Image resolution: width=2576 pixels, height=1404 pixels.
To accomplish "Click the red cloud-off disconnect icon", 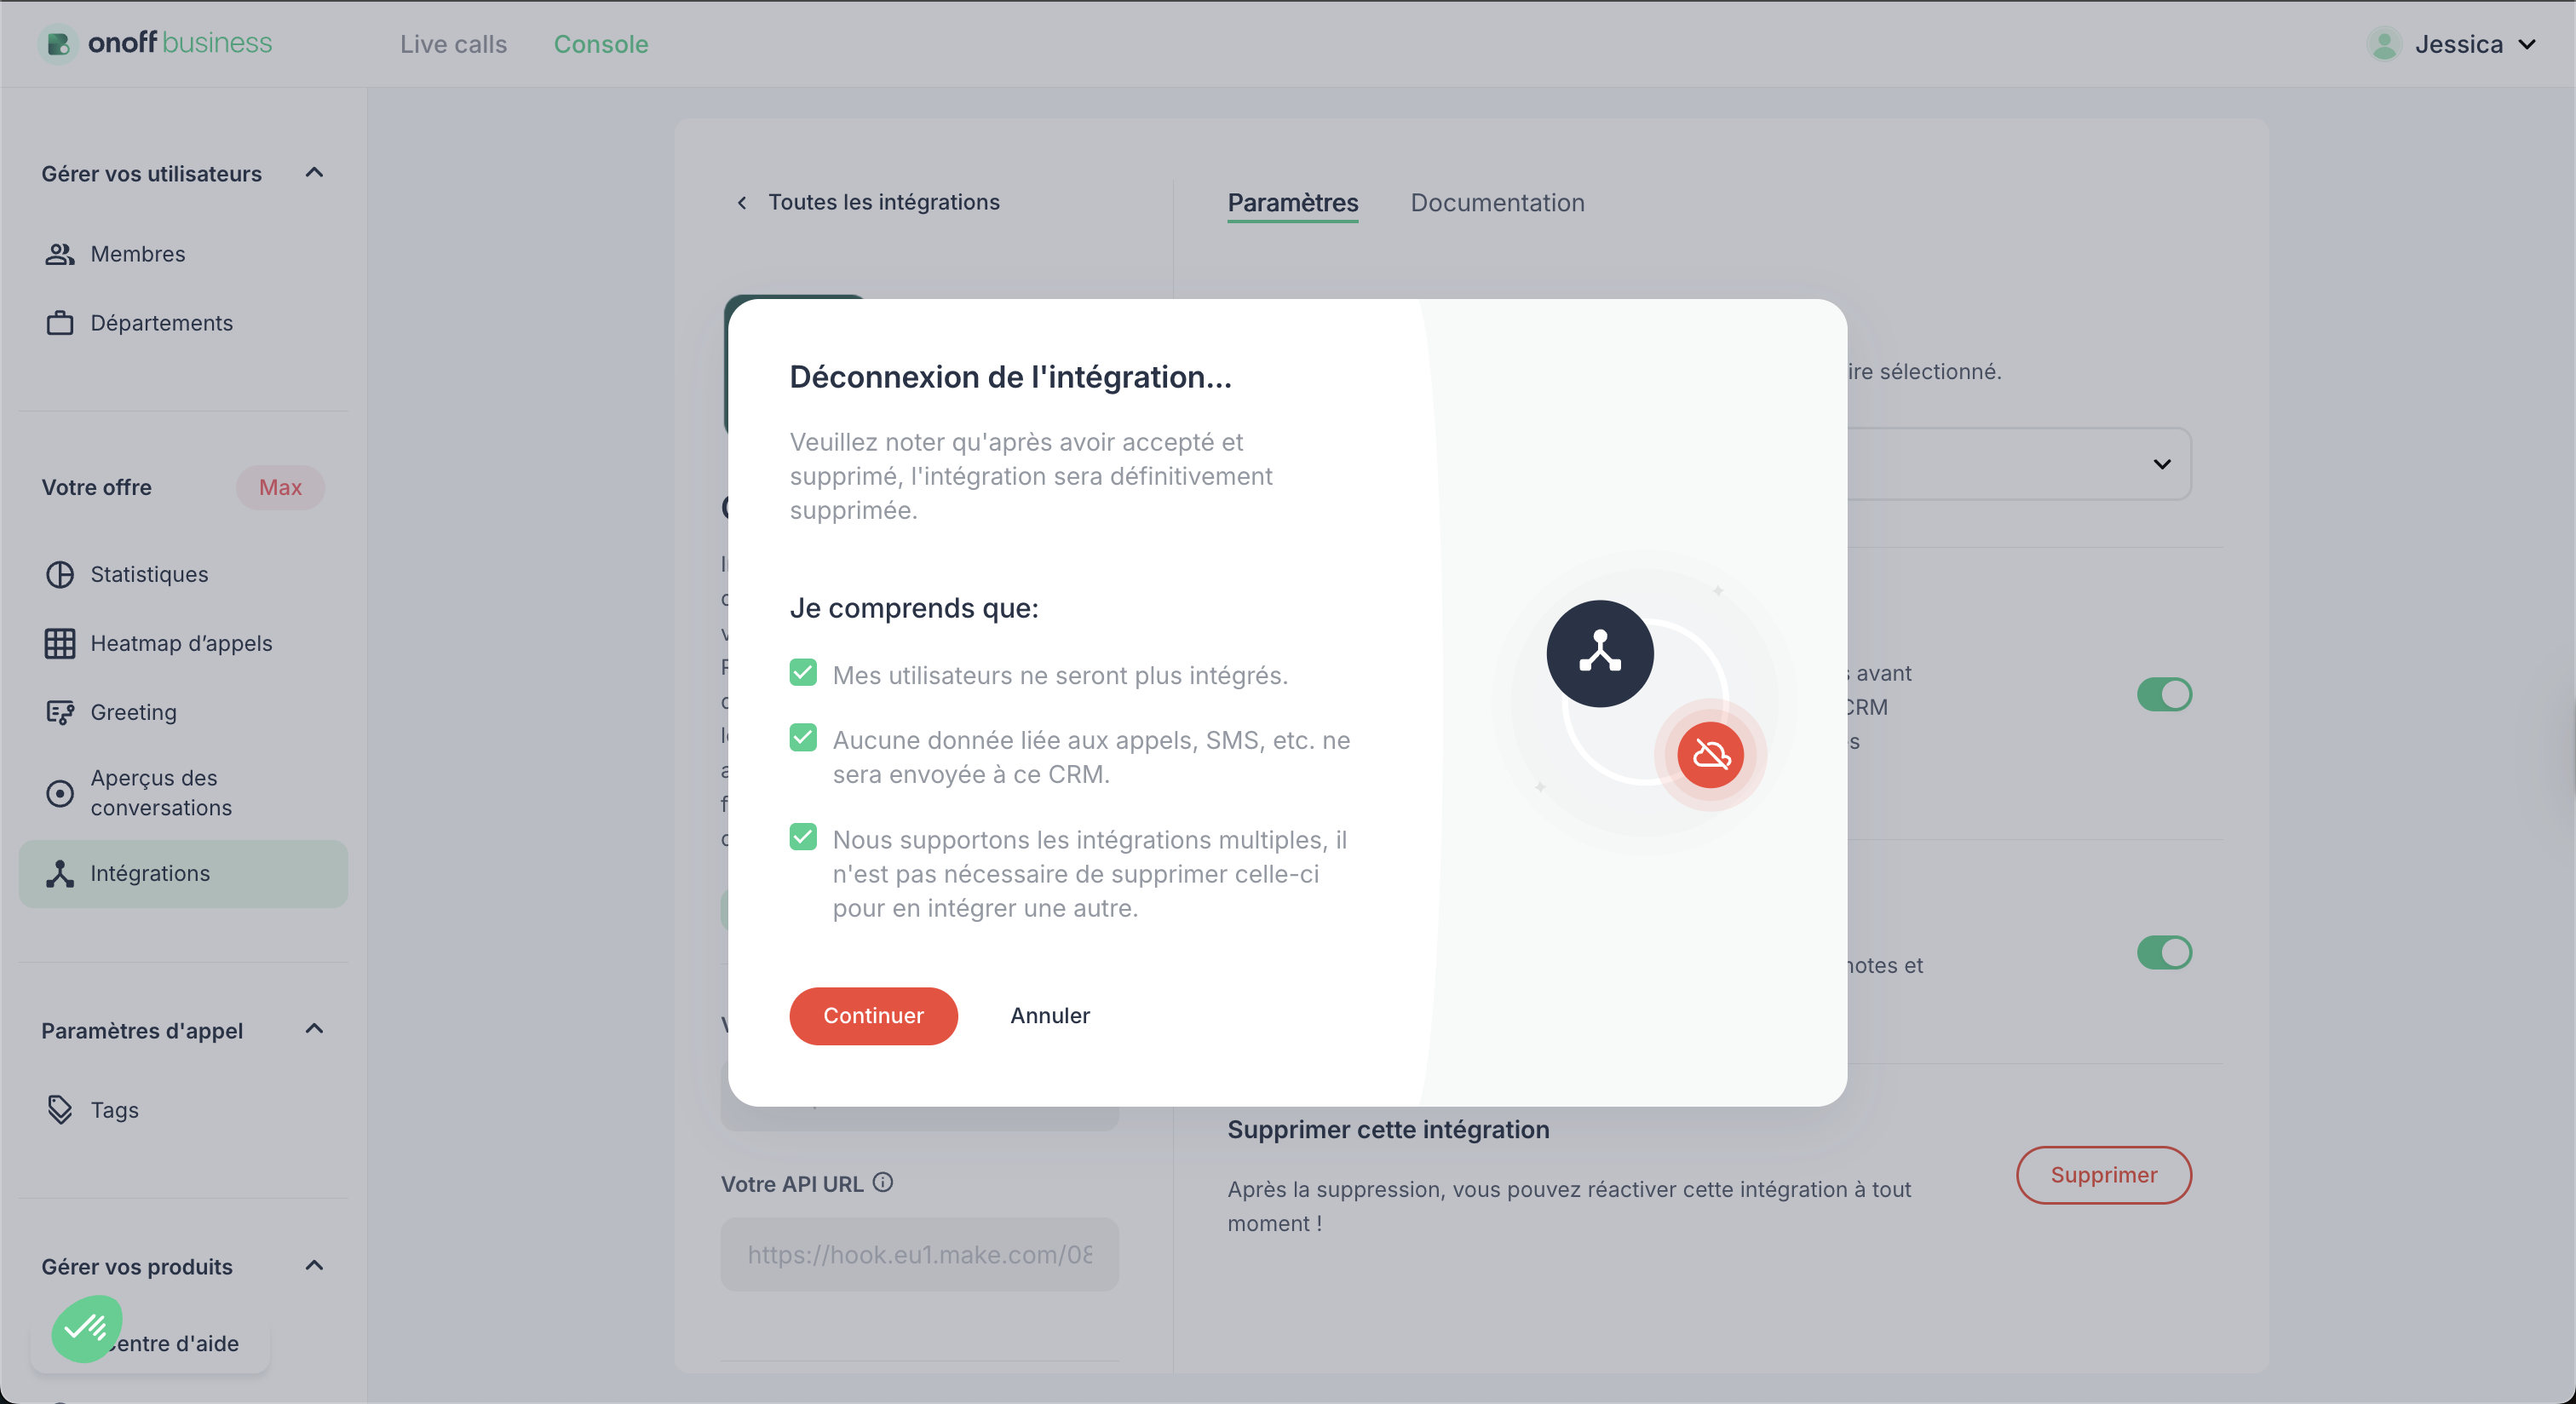I will (x=1710, y=755).
